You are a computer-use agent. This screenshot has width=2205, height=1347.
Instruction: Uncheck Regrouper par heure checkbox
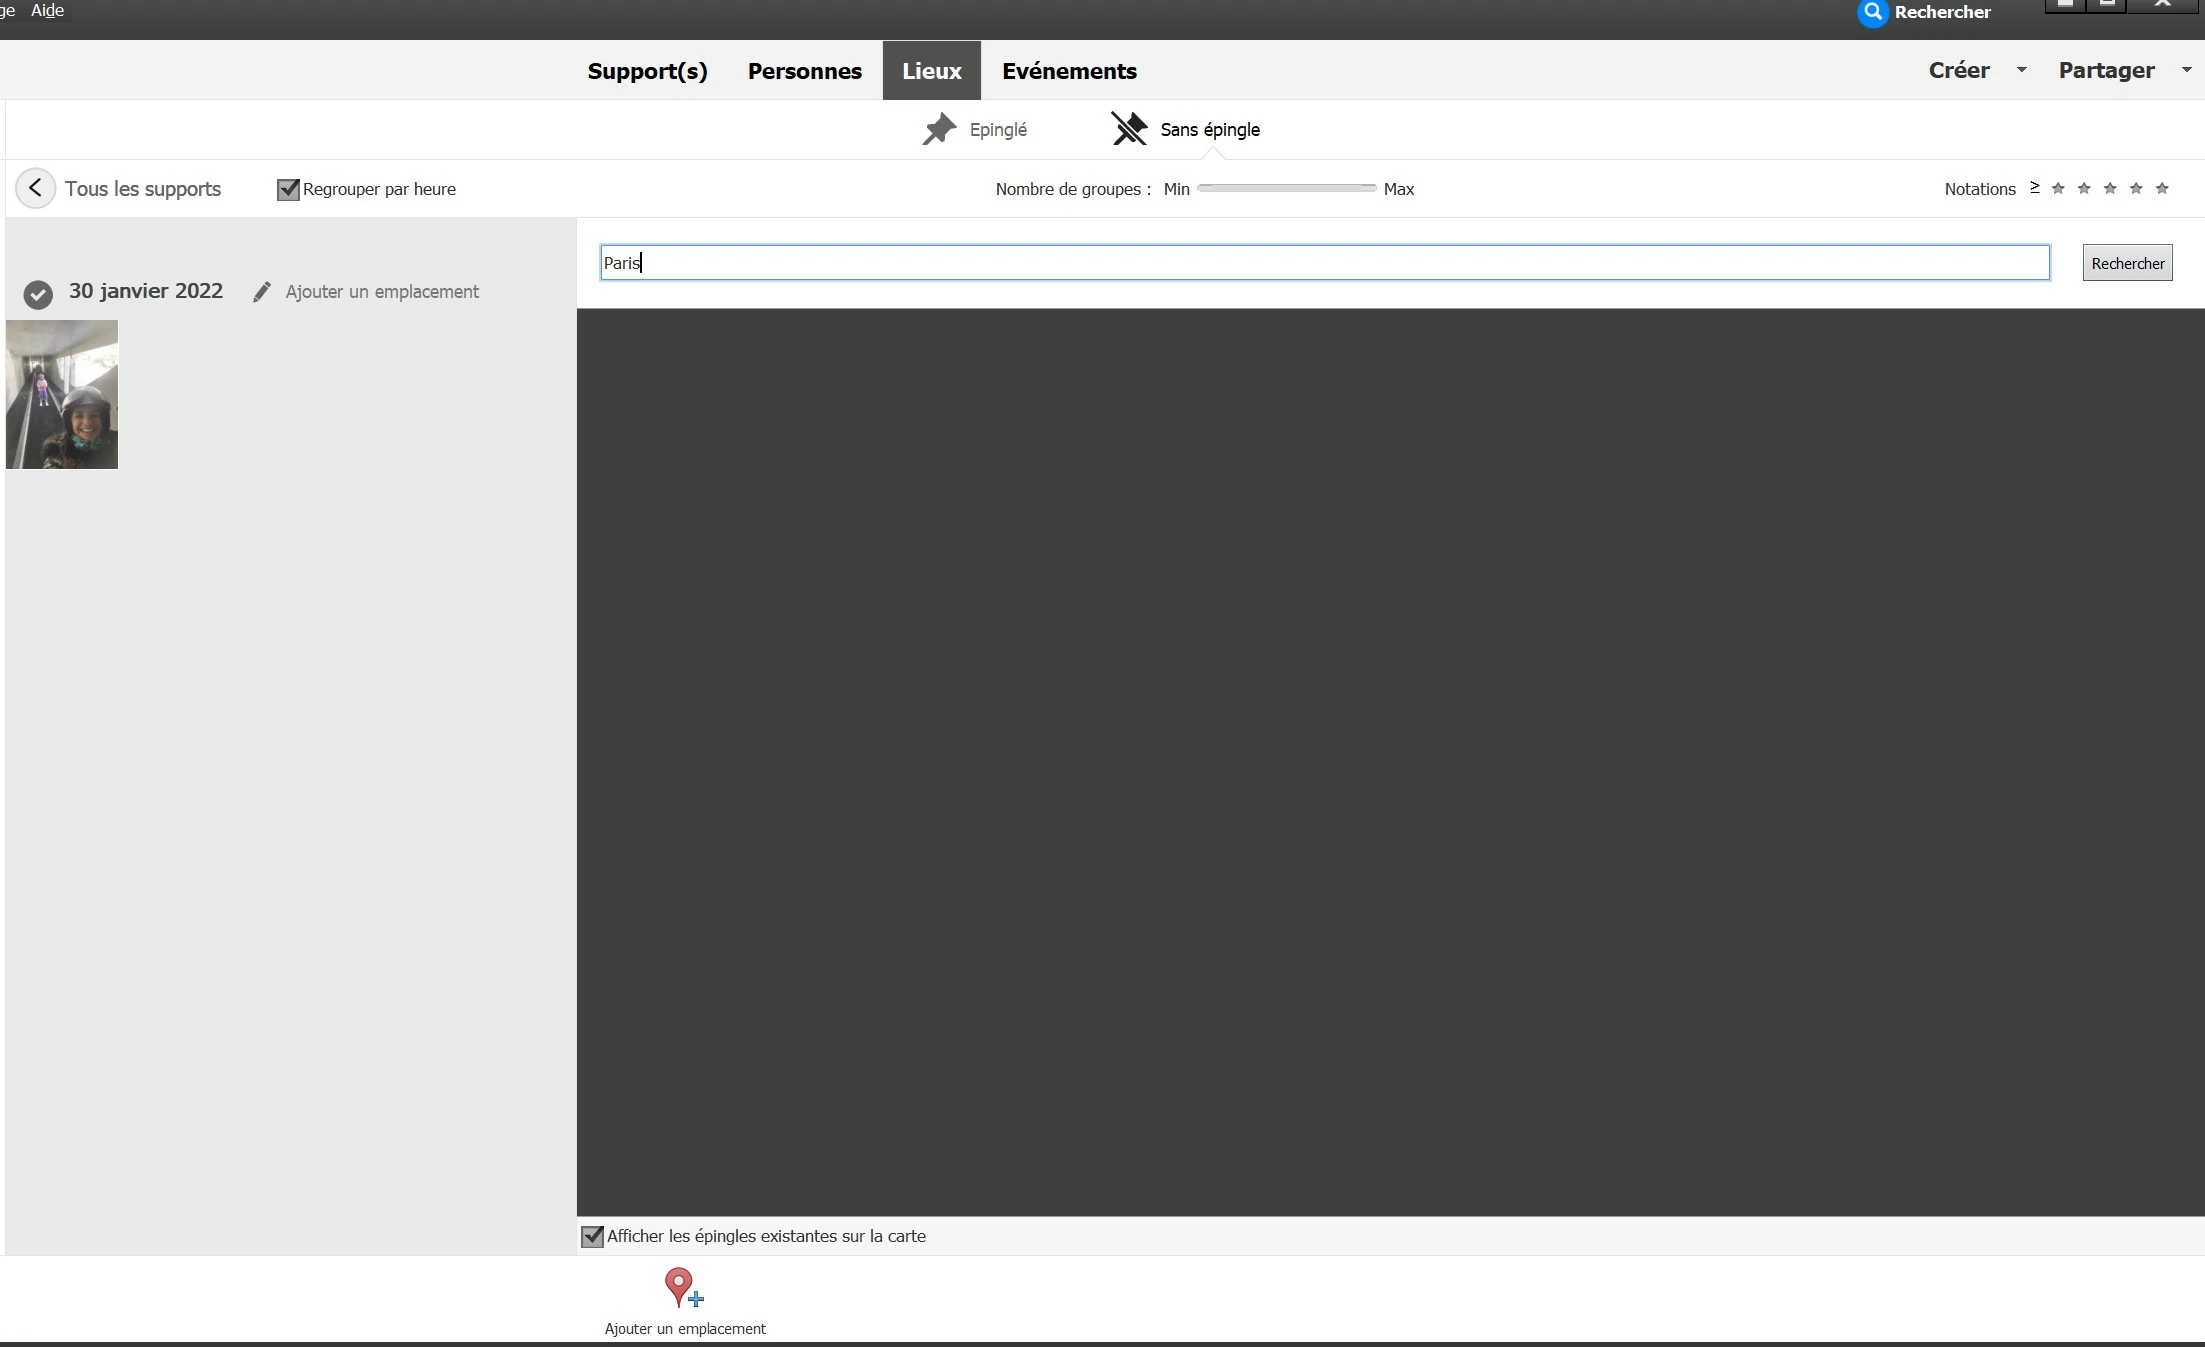(x=288, y=189)
